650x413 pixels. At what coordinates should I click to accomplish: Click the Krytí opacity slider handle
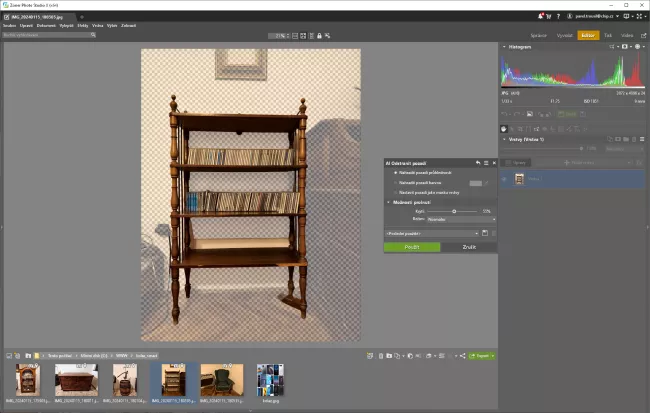point(454,211)
